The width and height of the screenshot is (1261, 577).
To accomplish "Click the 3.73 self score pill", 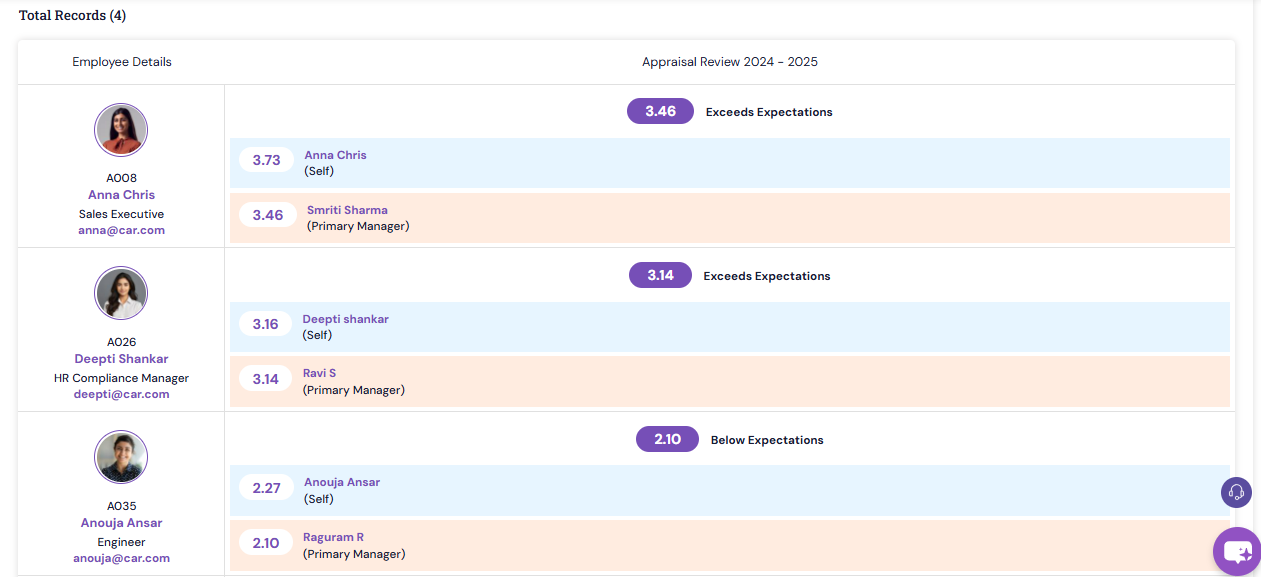I will [266, 160].
